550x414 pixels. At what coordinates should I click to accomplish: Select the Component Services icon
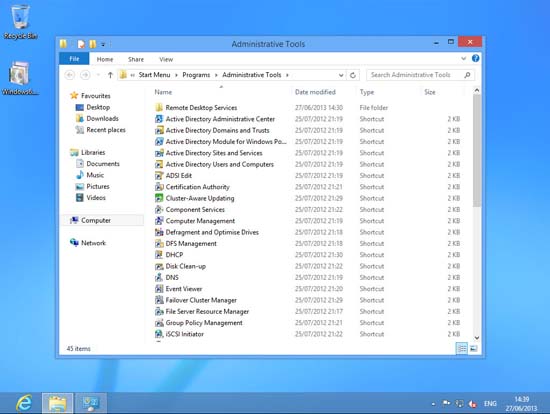pyautogui.click(x=159, y=209)
